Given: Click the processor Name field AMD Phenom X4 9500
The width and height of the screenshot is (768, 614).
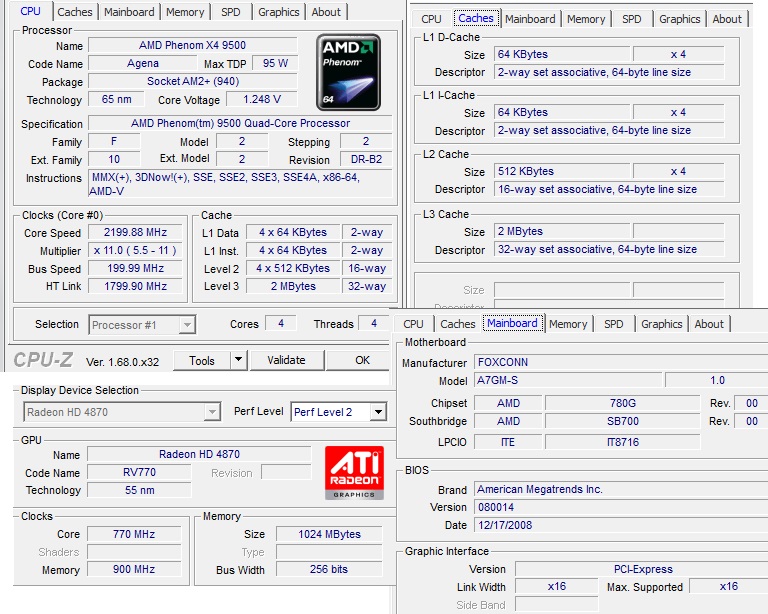Looking at the screenshot, I should (192, 46).
